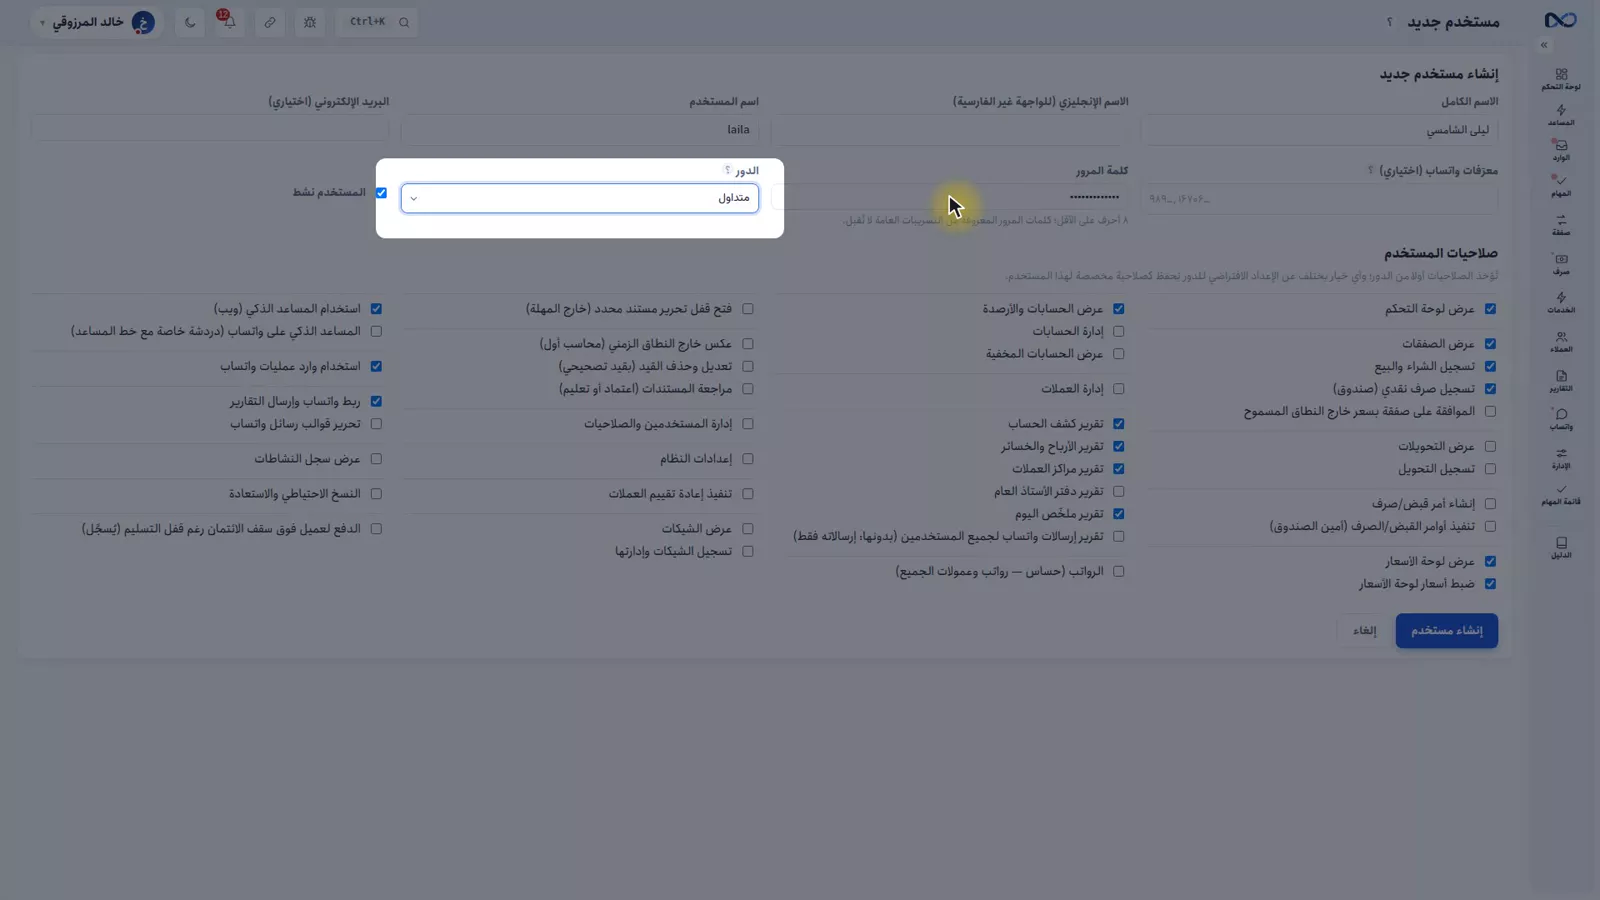Open the الدليل guide sidebar icon

1561,547
